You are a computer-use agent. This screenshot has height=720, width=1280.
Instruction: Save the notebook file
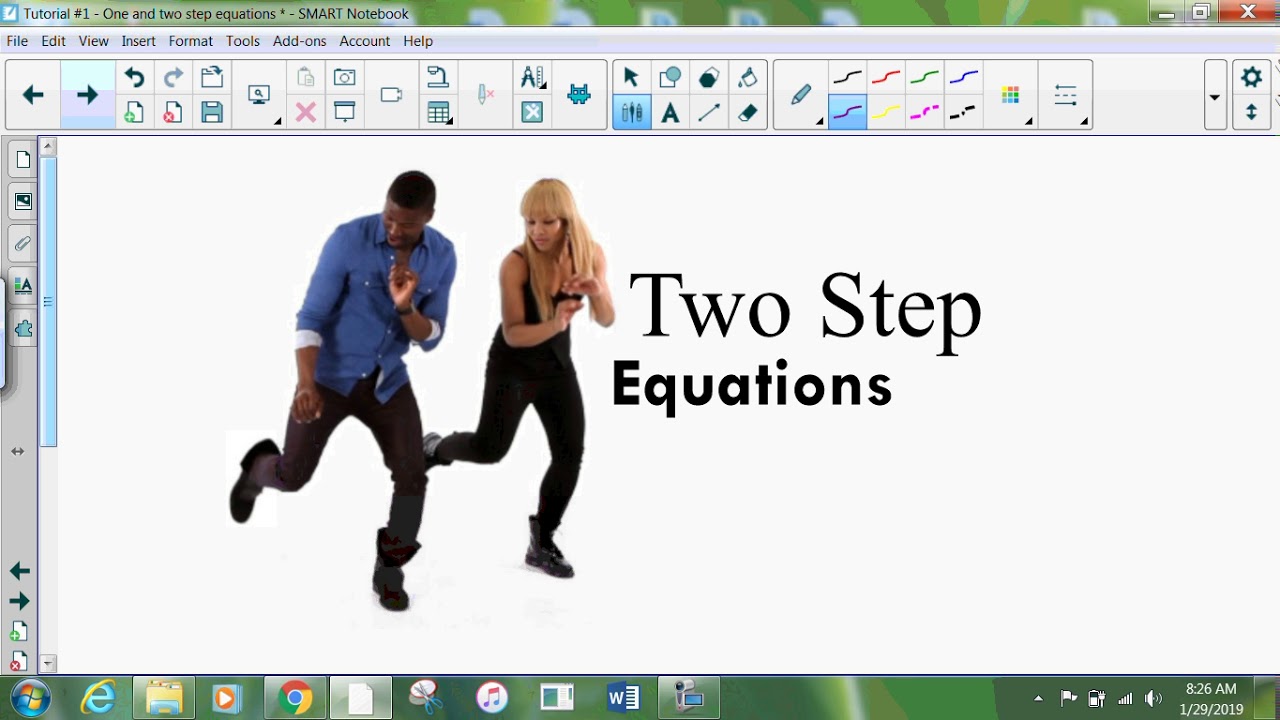point(211,112)
